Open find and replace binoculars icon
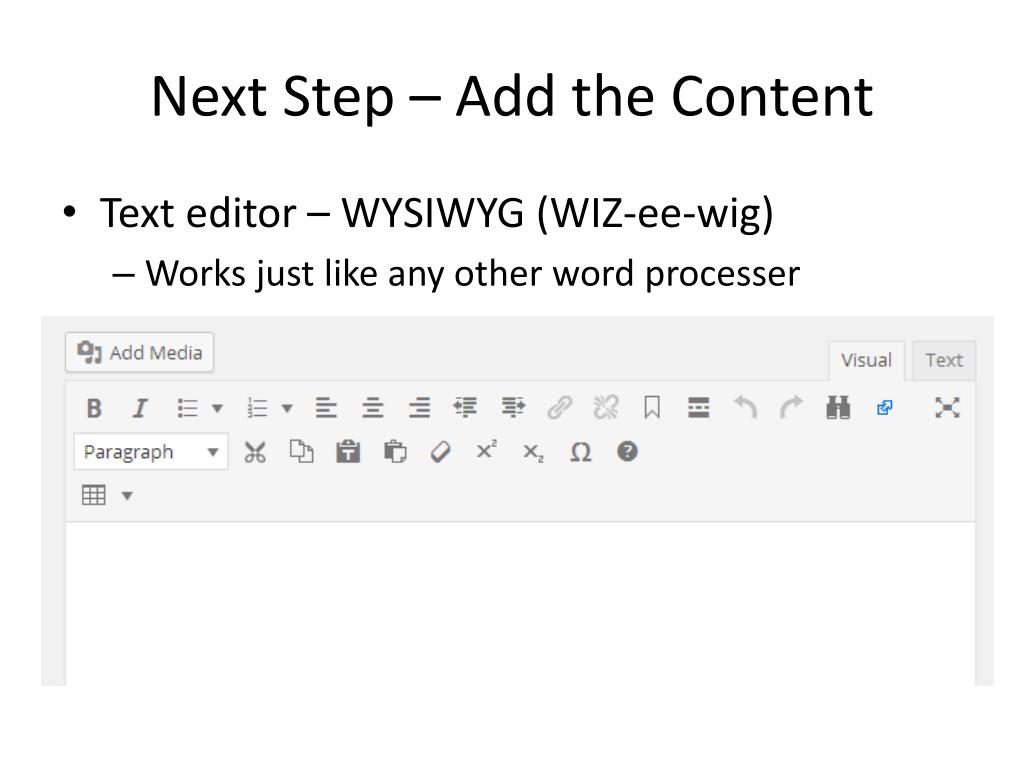The width and height of the screenshot is (1024, 768). coord(838,408)
